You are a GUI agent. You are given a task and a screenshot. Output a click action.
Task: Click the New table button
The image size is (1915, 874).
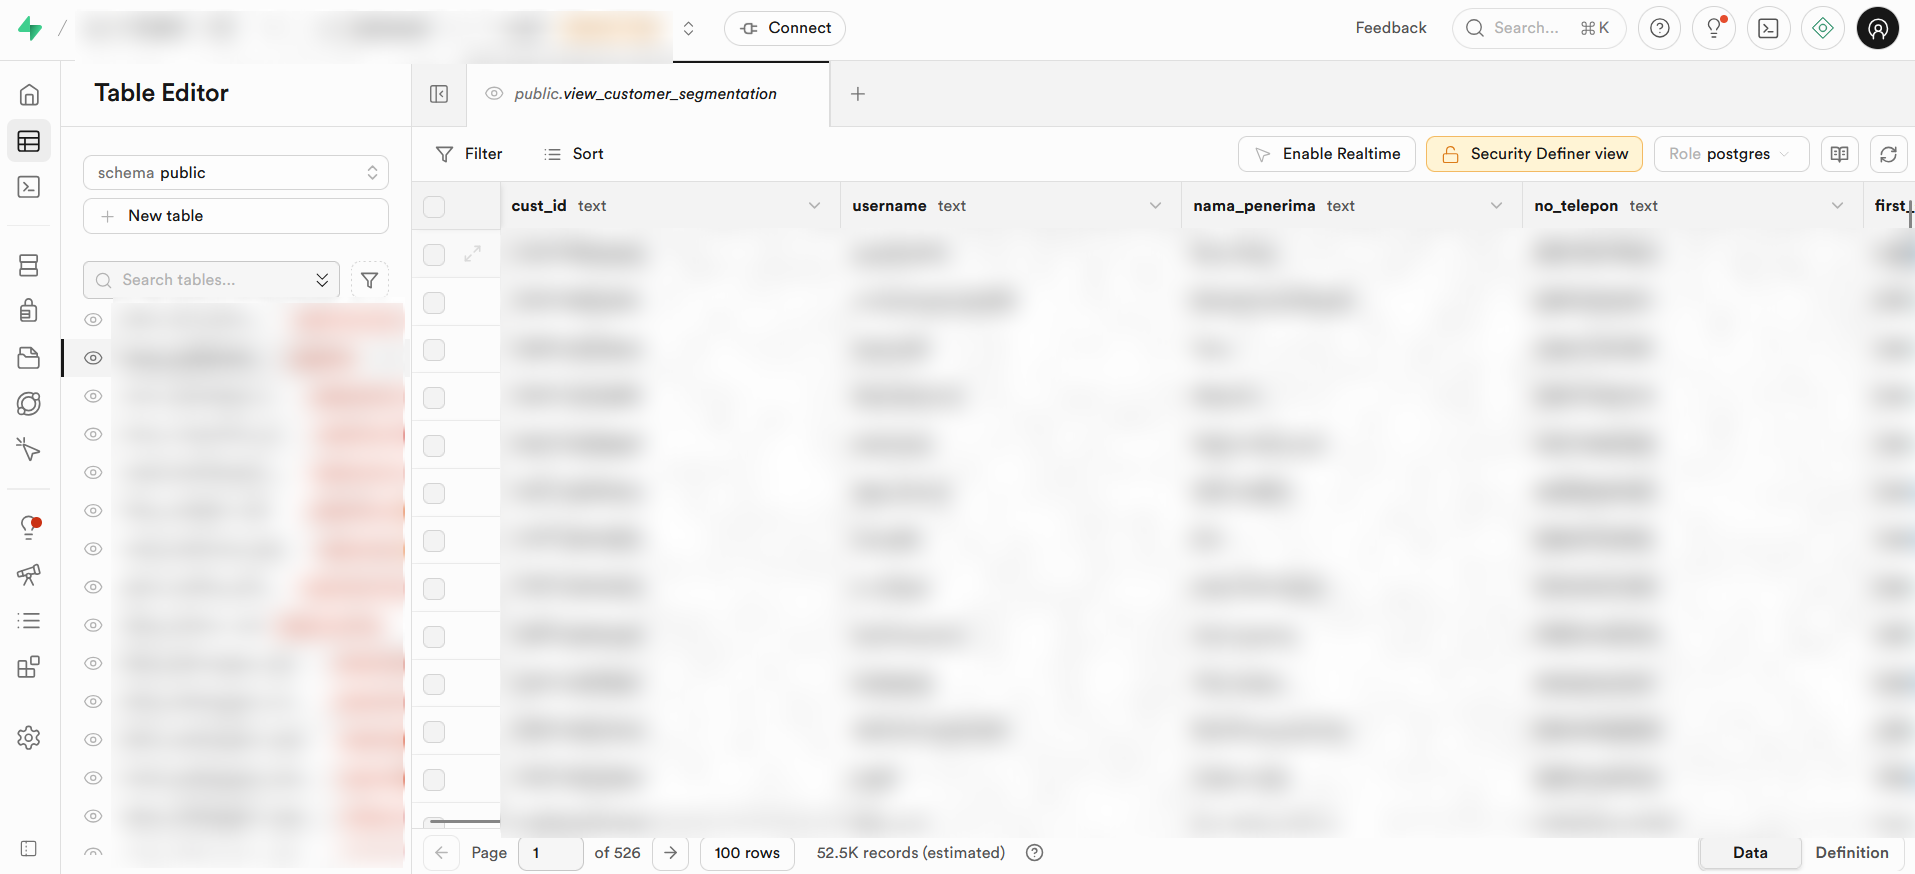click(x=236, y=216)
